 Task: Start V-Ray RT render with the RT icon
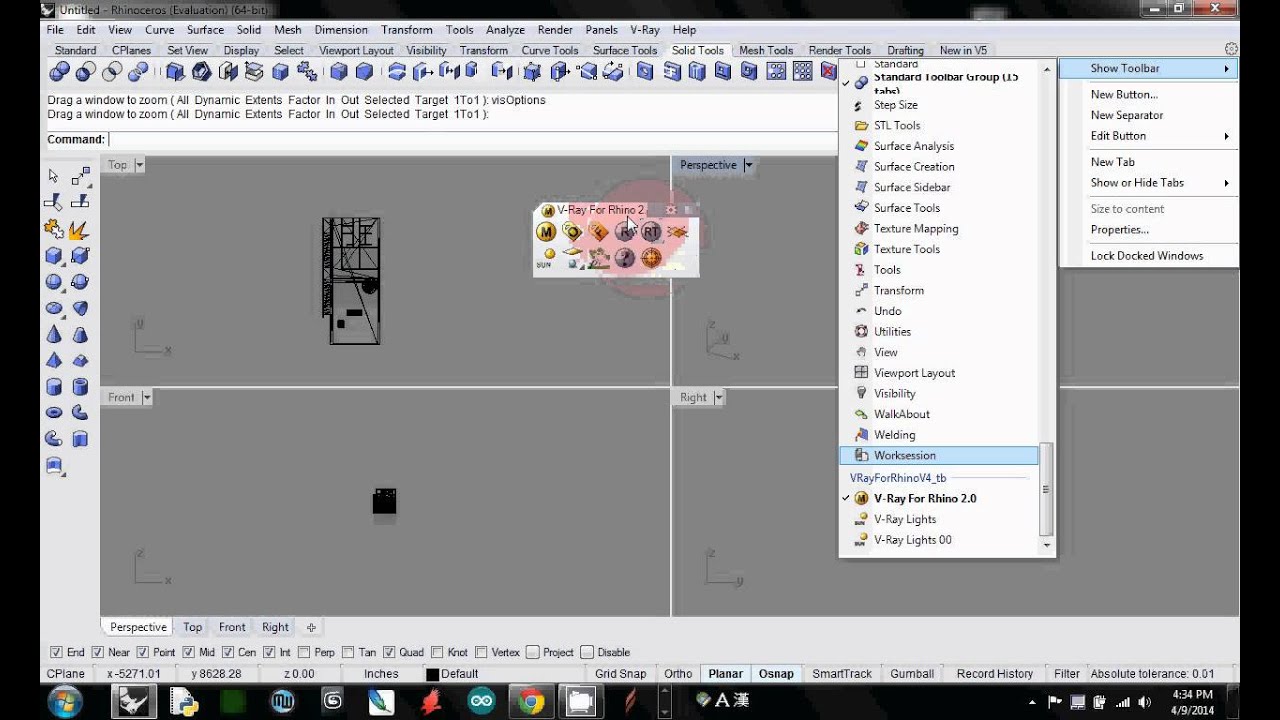pos(651,232)
